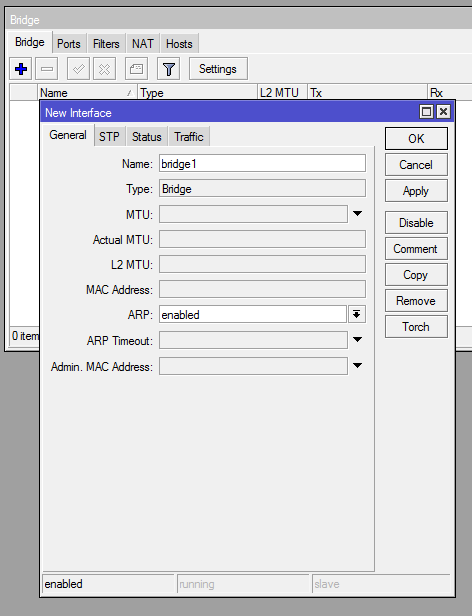Click the Rx column header
The image size is (472, 616).
(x=450, y=93)
